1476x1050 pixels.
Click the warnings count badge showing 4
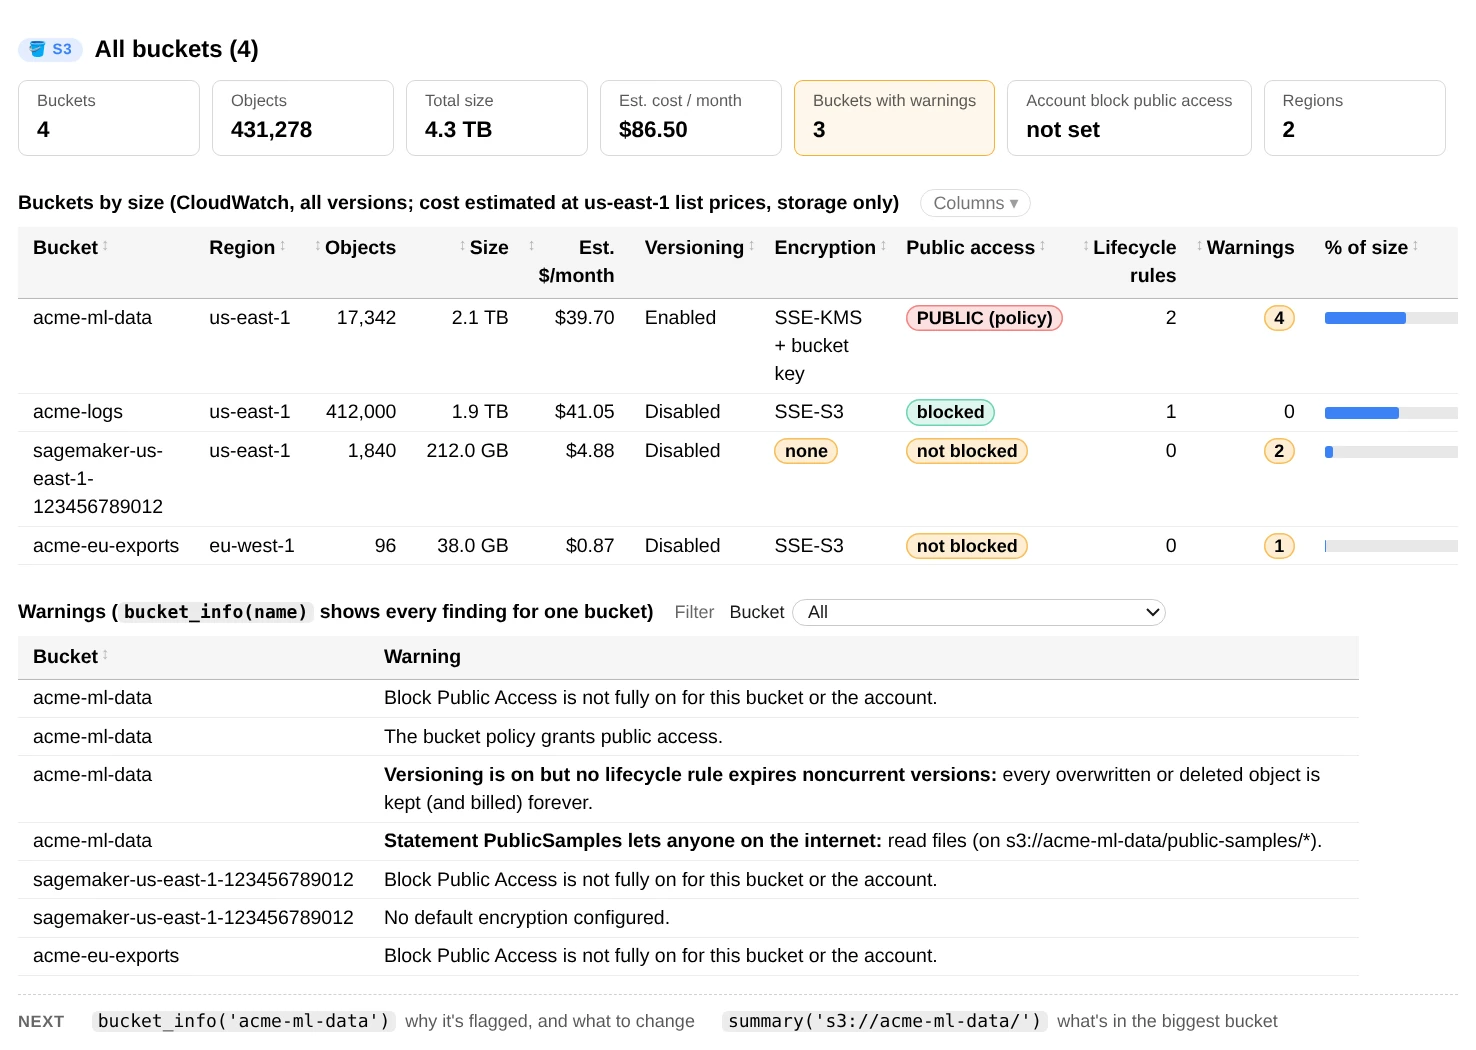1279,318
